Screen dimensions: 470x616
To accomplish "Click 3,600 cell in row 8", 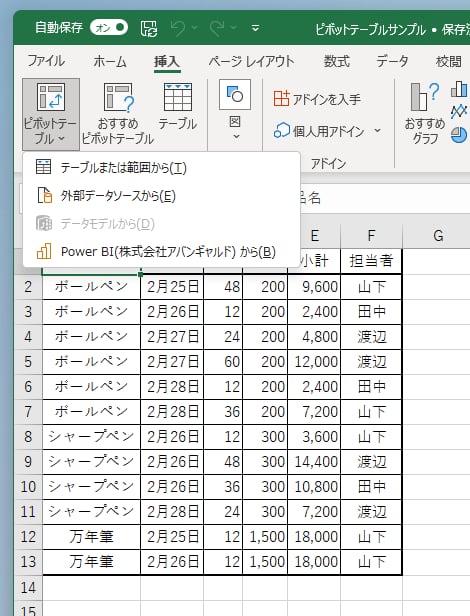I will click(314, 436).
